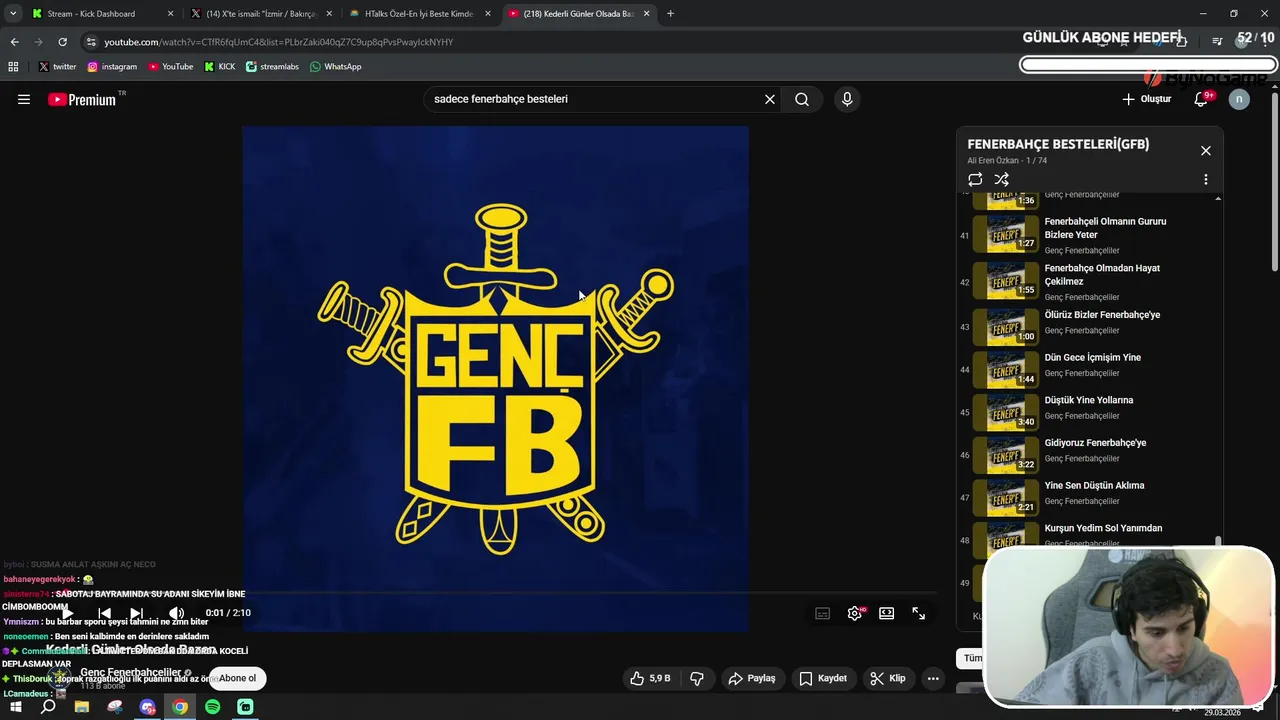This screenshot has width=1280, height=720.
Task: Open Chrome from the taskbar
Action: (180, 707)
